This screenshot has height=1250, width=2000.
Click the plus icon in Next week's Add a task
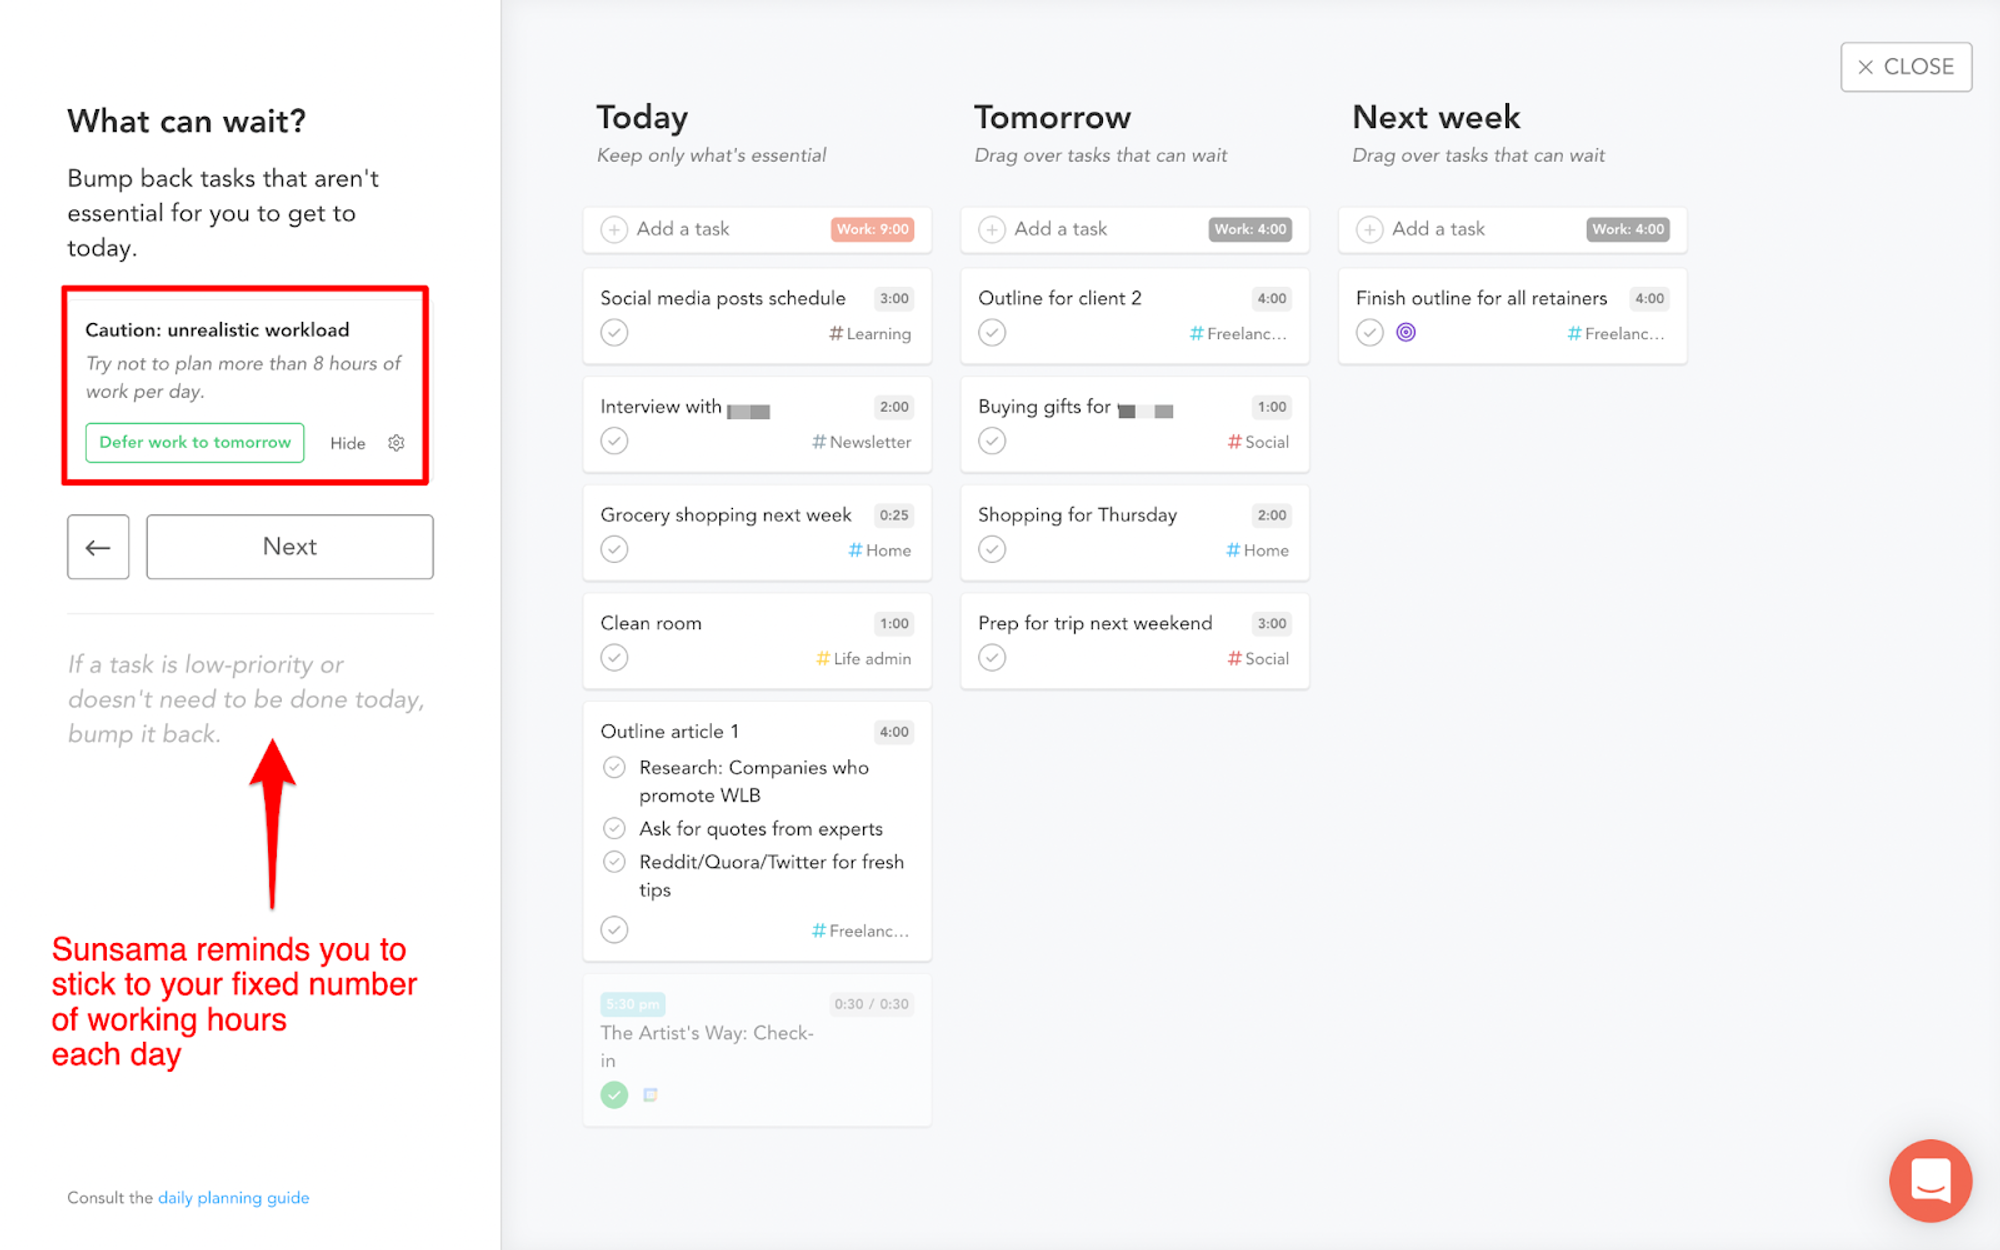point(1369,229)
